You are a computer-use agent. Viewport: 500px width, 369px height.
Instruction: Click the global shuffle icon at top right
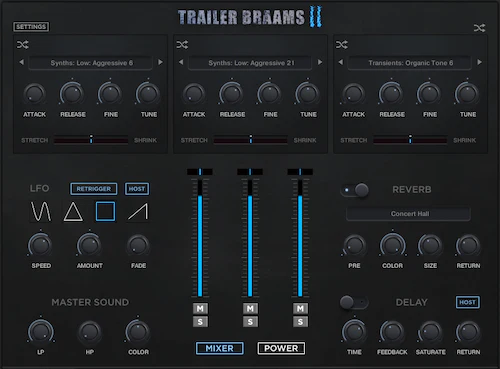coord(479,28)
